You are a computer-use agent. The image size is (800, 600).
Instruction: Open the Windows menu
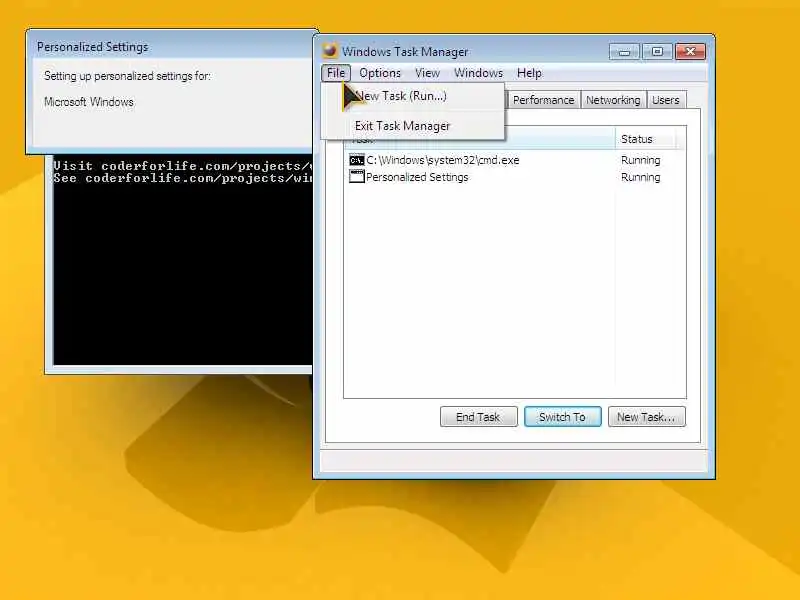(478, 73)
